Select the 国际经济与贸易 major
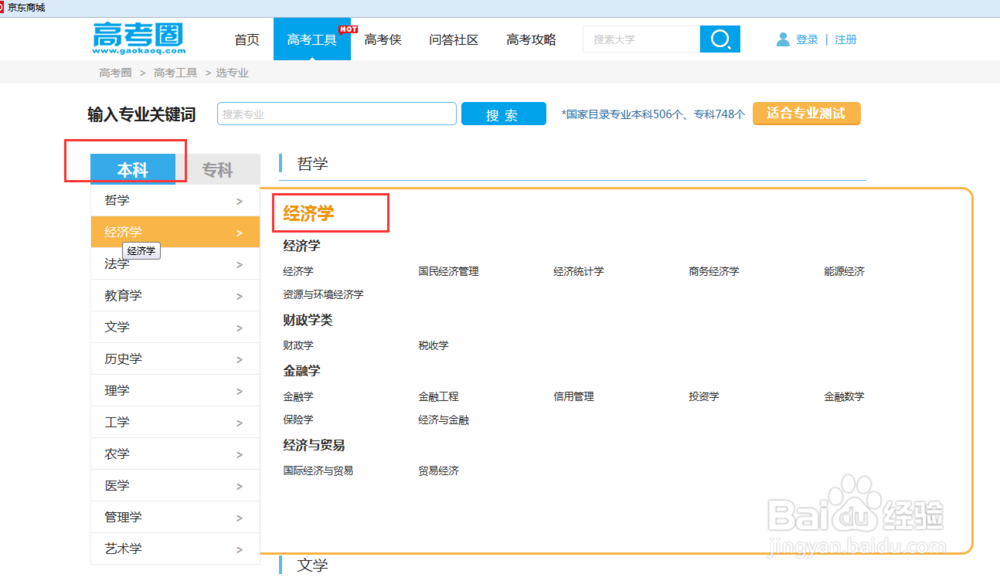The width and height of the screenshot is (1000, 581). click(320, 470)
